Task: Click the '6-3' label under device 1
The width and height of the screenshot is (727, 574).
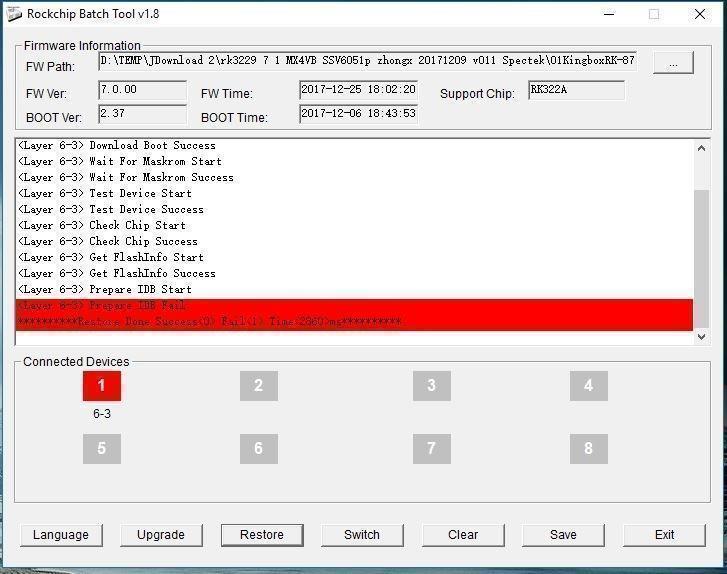Action: 102,414
